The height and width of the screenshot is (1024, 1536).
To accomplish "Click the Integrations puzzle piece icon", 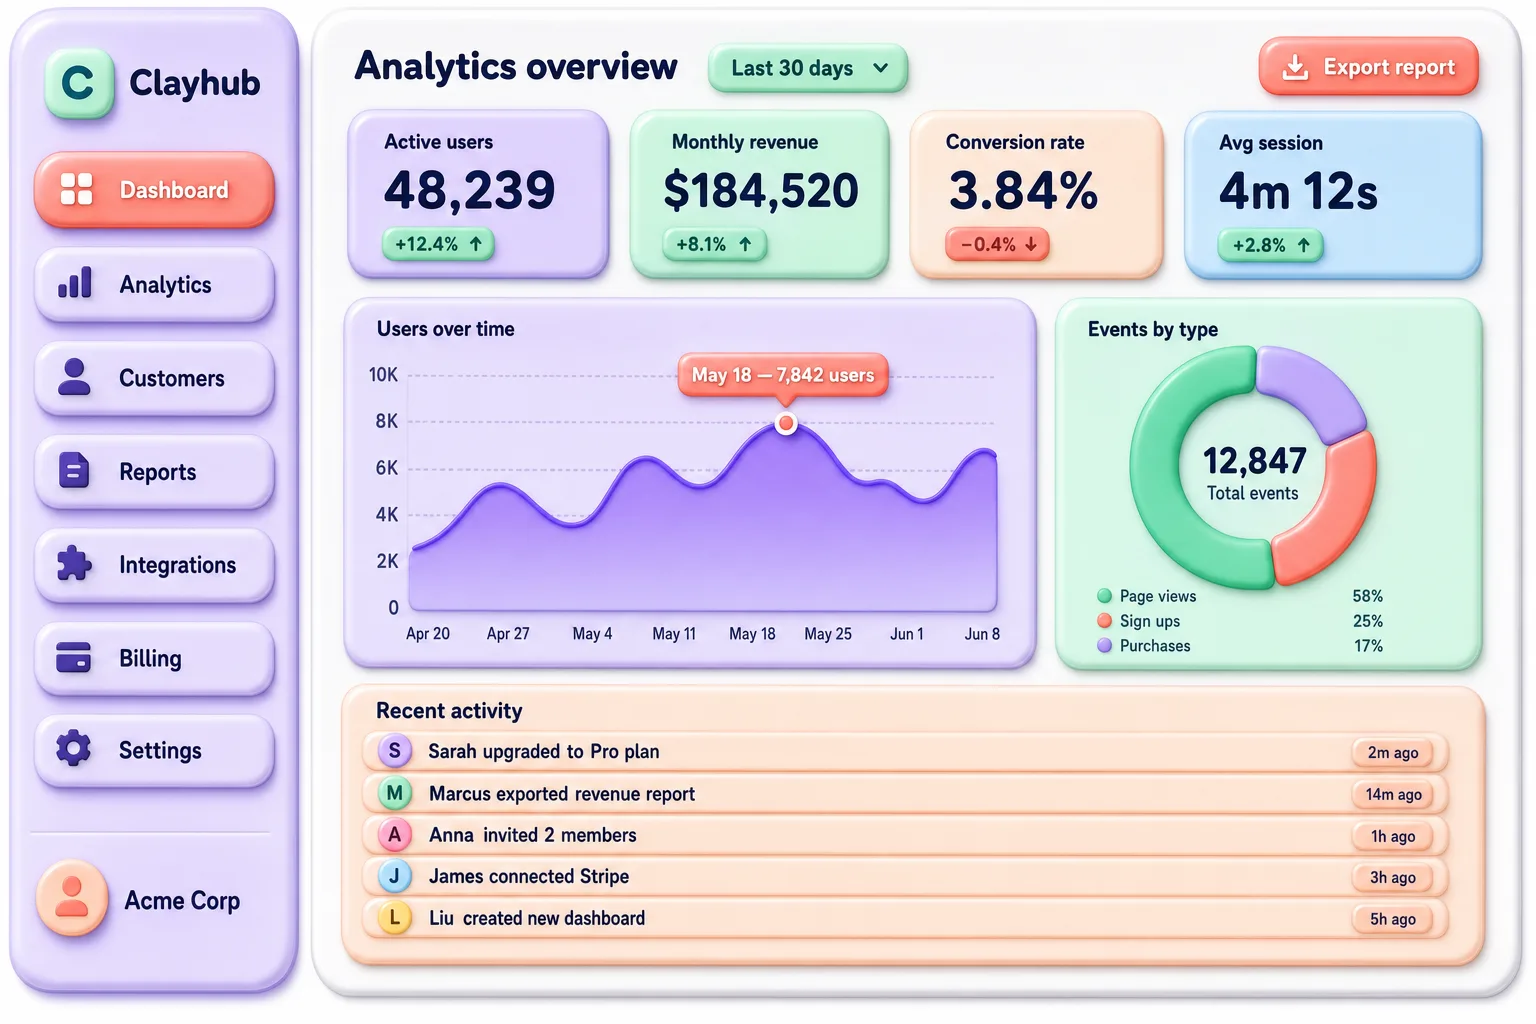I will point(74,564).
